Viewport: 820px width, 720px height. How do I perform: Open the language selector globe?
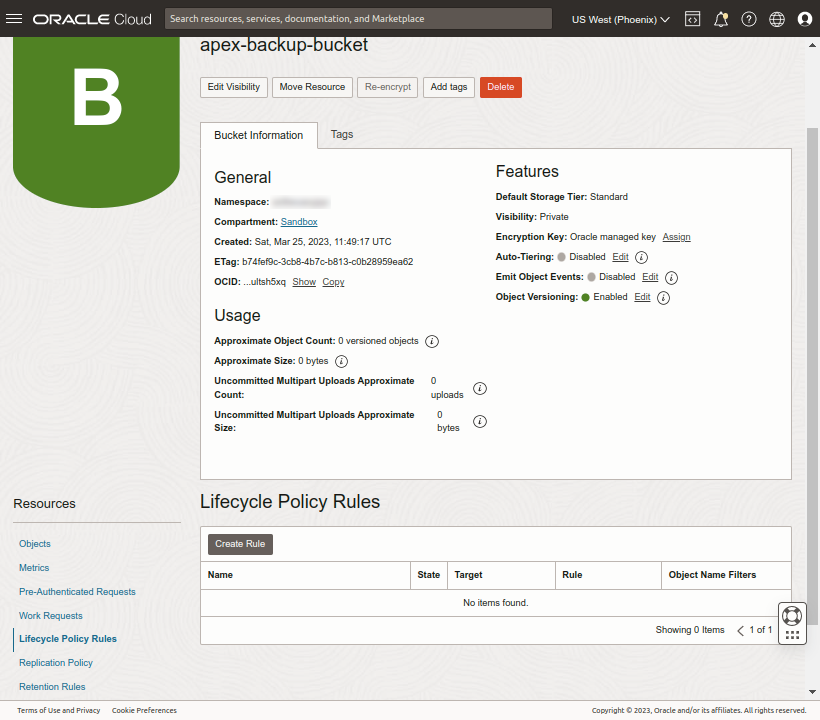pos(777,18)
